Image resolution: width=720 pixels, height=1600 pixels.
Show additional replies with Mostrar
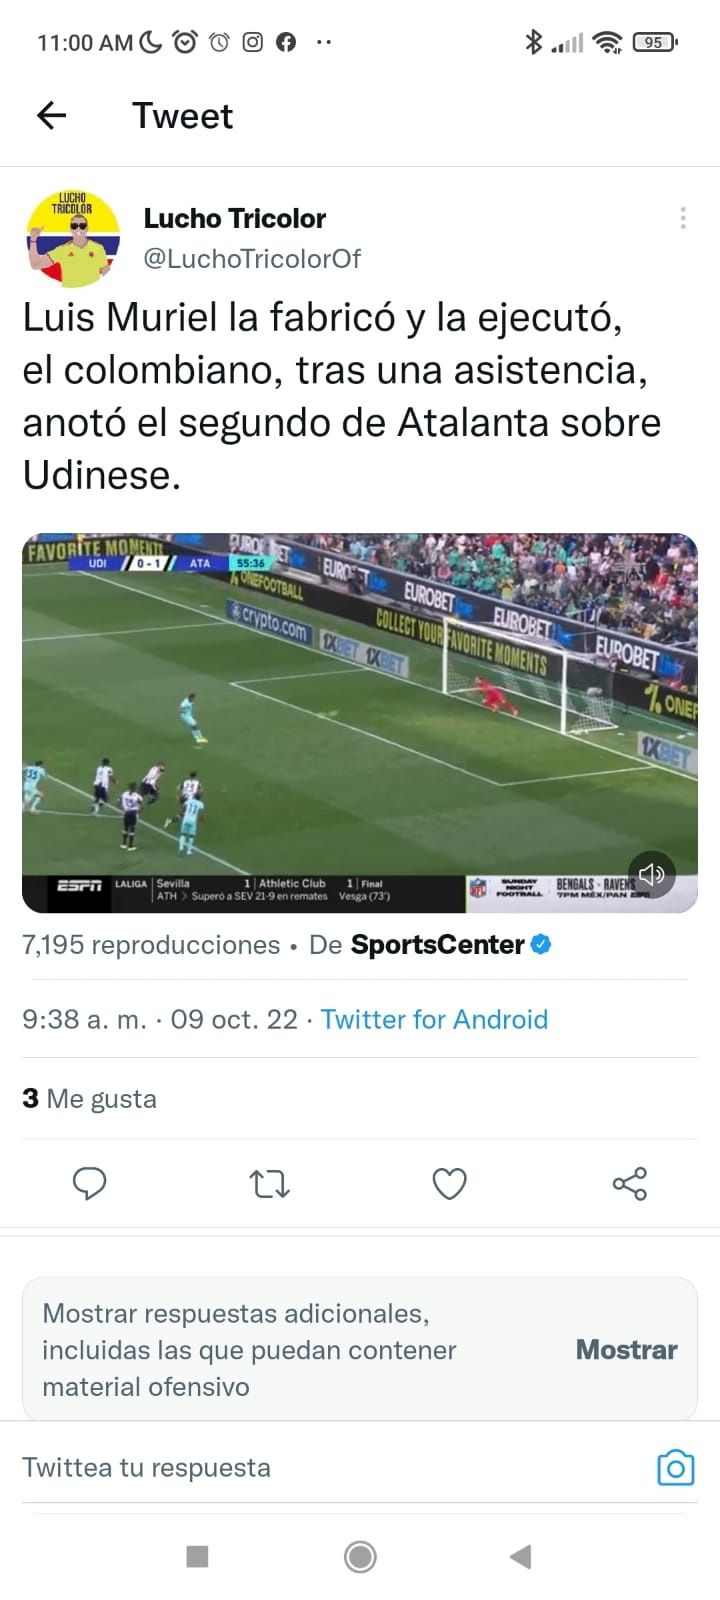pyautogui.click(x=626, y=1350)
